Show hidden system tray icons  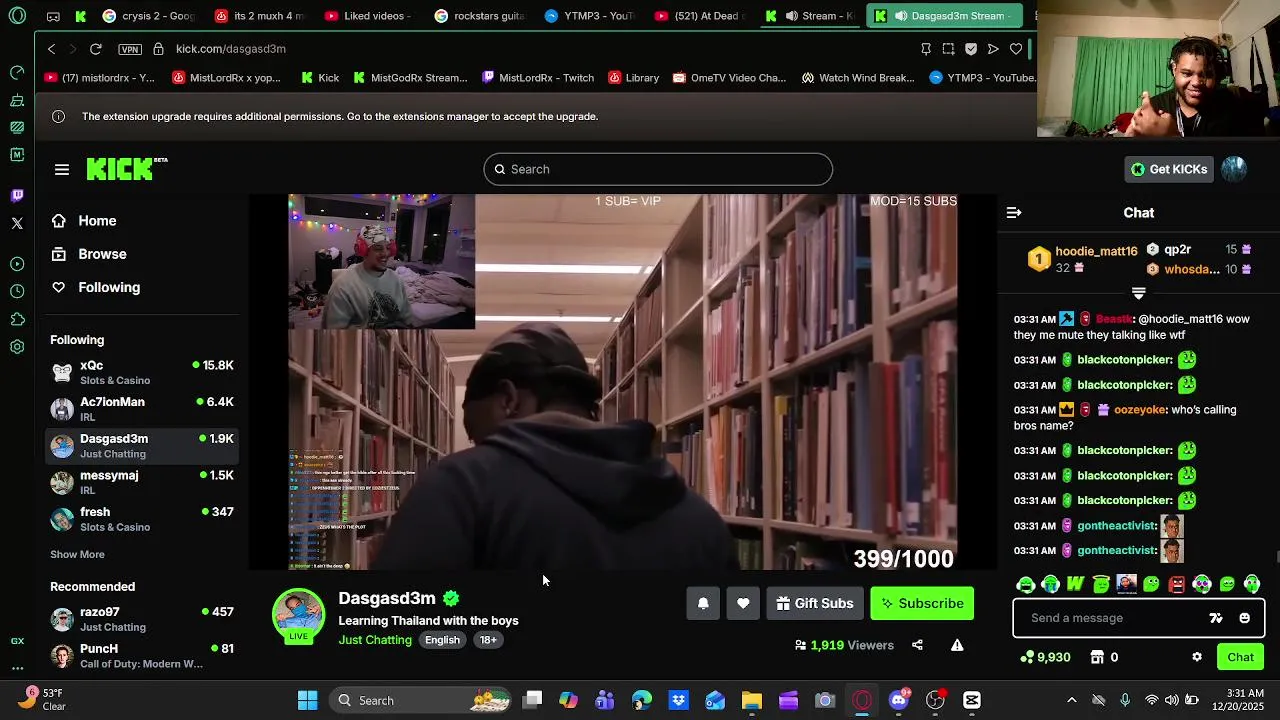pyautogui.click(x=1072, y=700)
